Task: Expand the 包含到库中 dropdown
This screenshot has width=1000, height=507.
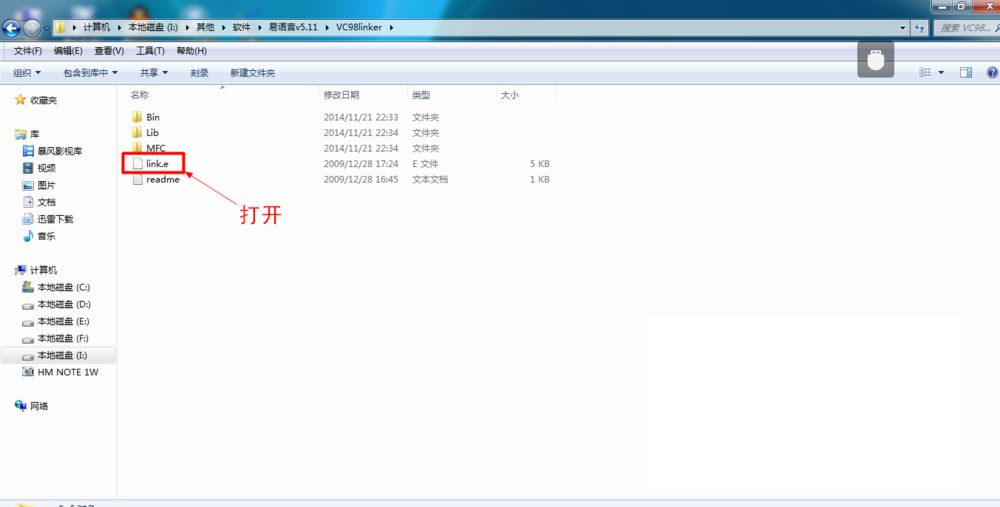Action: coord(90,73)
